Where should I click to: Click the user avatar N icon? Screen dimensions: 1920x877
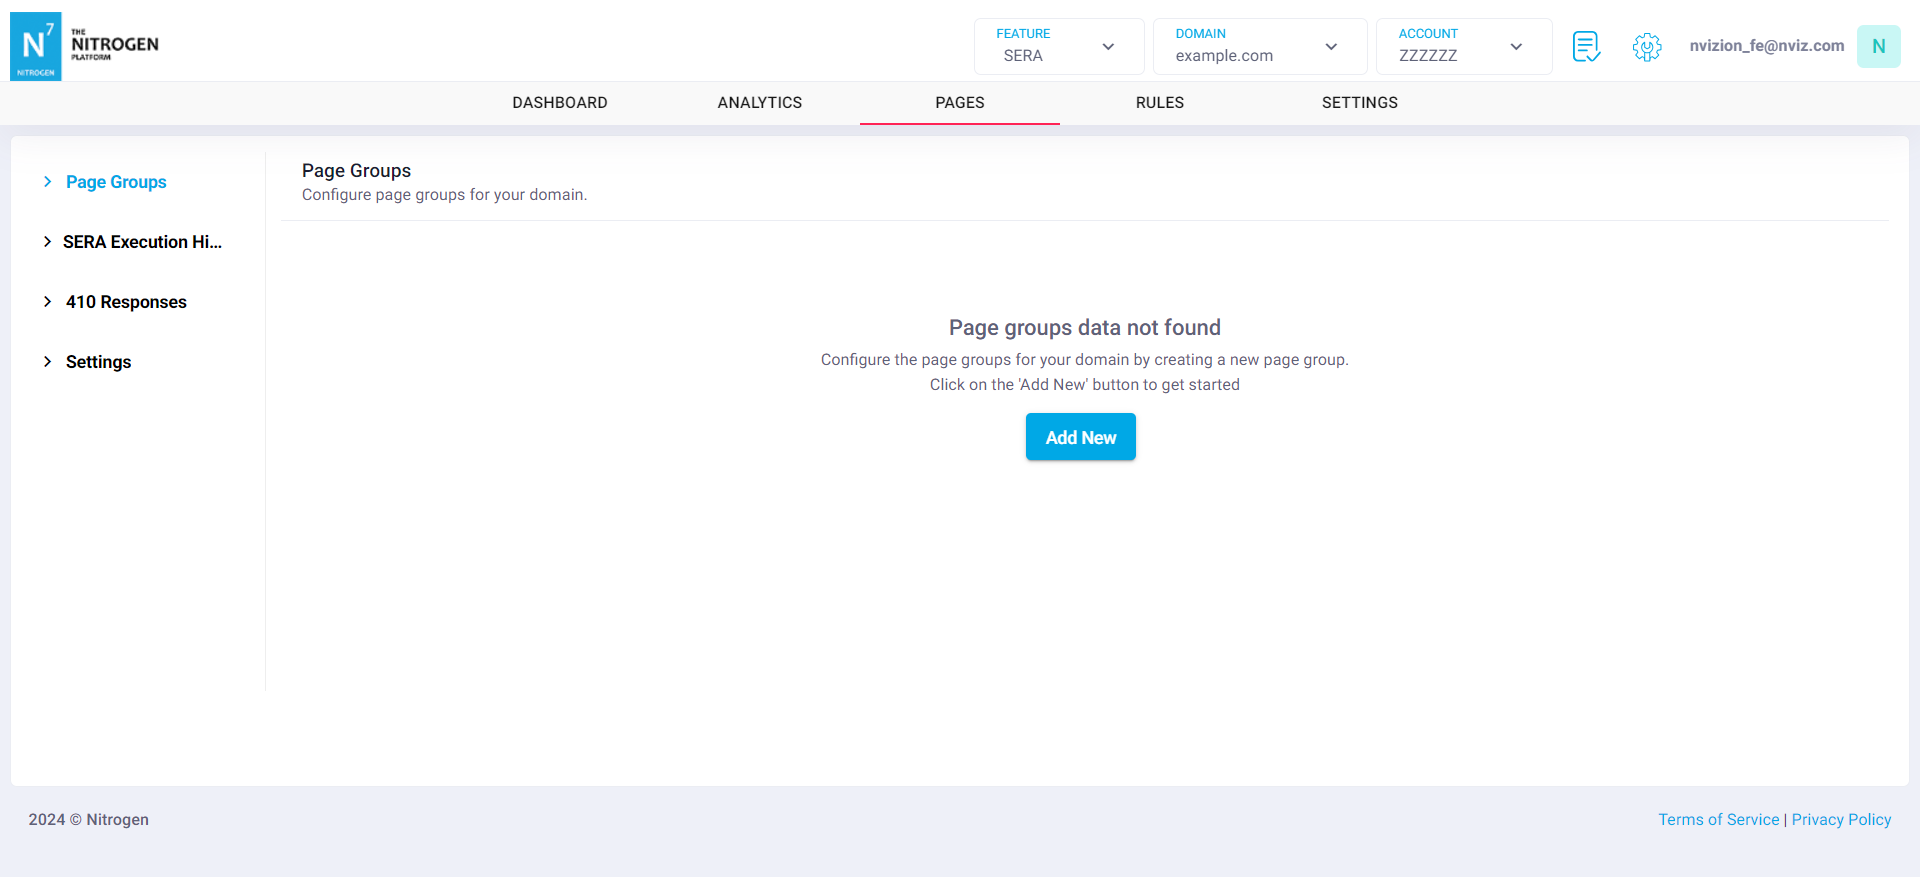point(1878,46)
